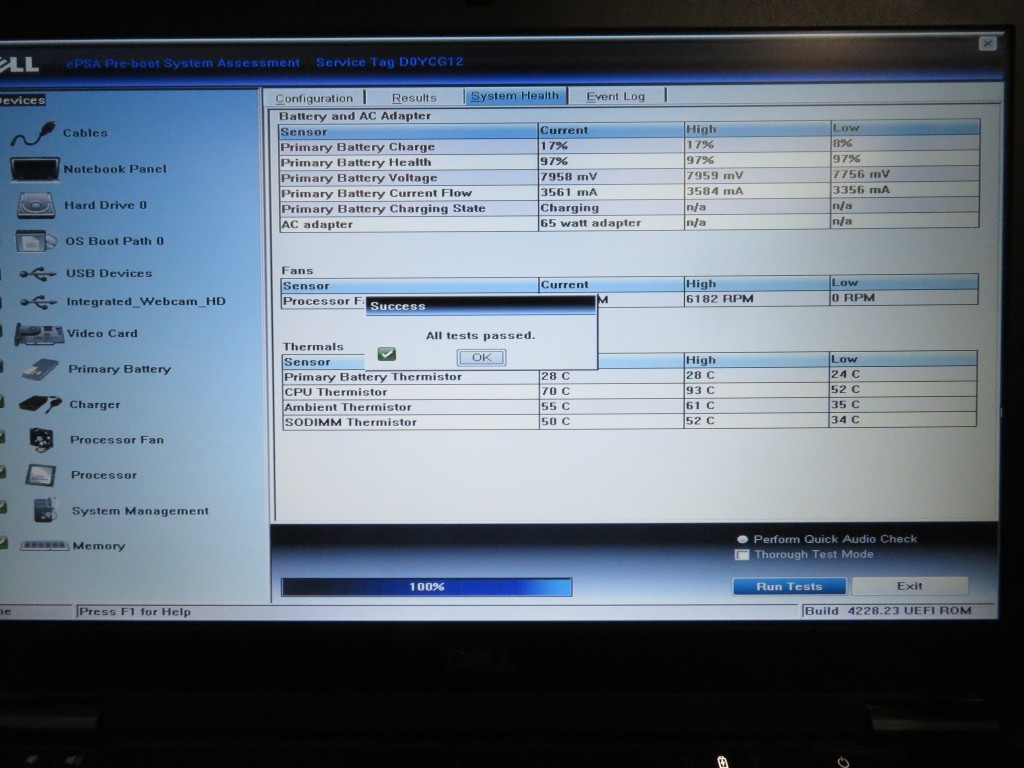The height and width of the screenshot is (768, 1024).
Task: Select Perform Quick Audio Check option
Action: click(742, 539)
